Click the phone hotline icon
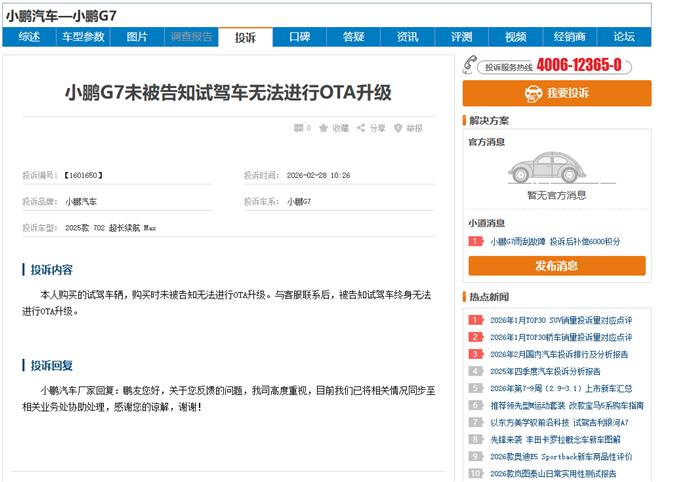The image size is (700, 482). tap(470, 66)
